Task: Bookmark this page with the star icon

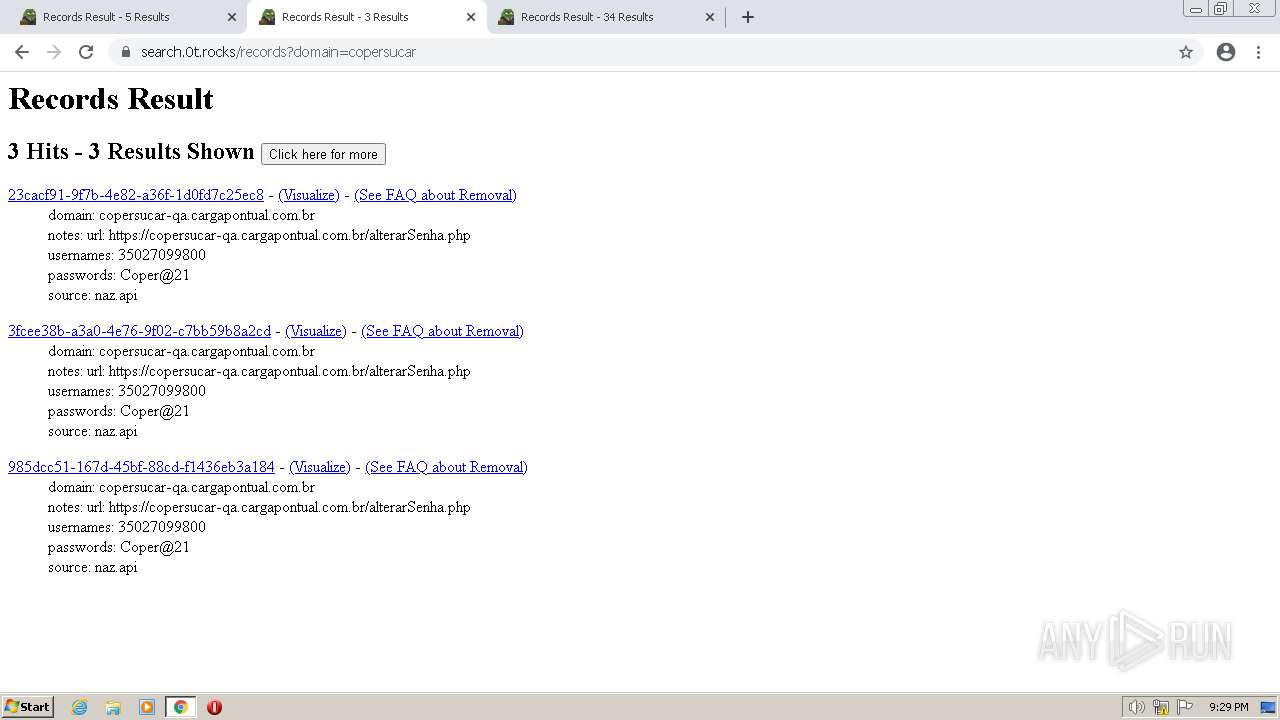Action: (x=1186, y=52)
